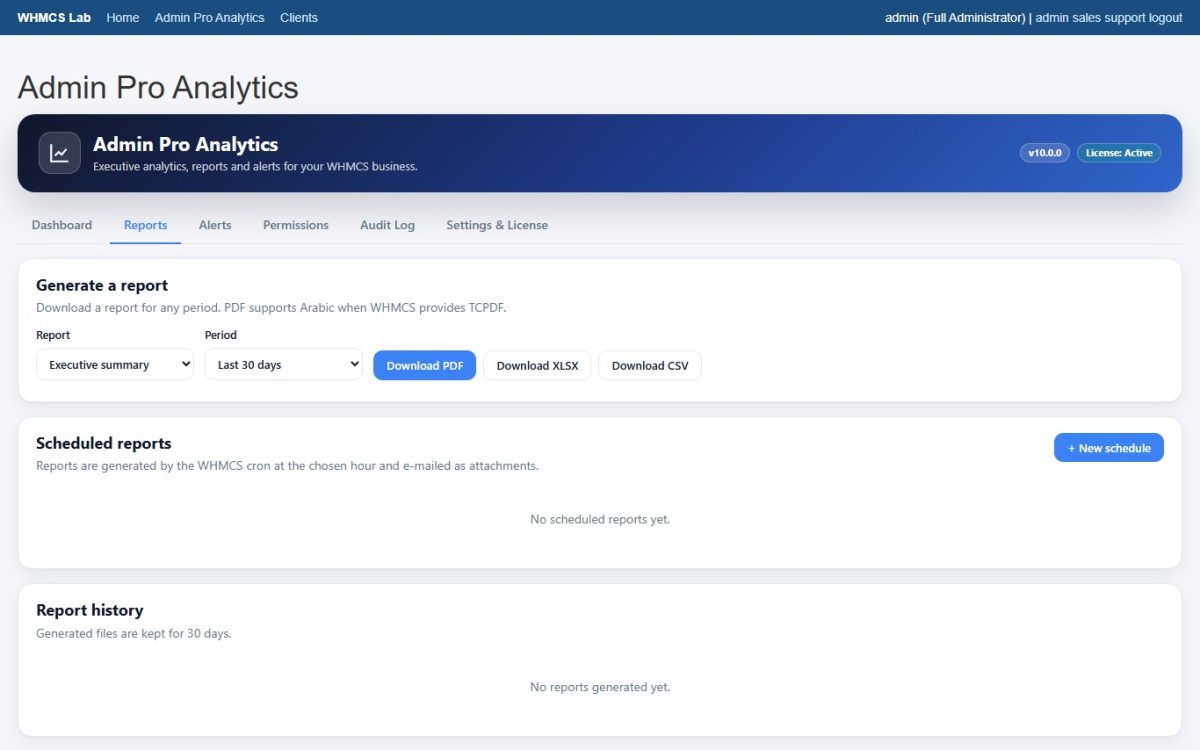
Task: Click the Download CSV button
Action: pos(650,365)
